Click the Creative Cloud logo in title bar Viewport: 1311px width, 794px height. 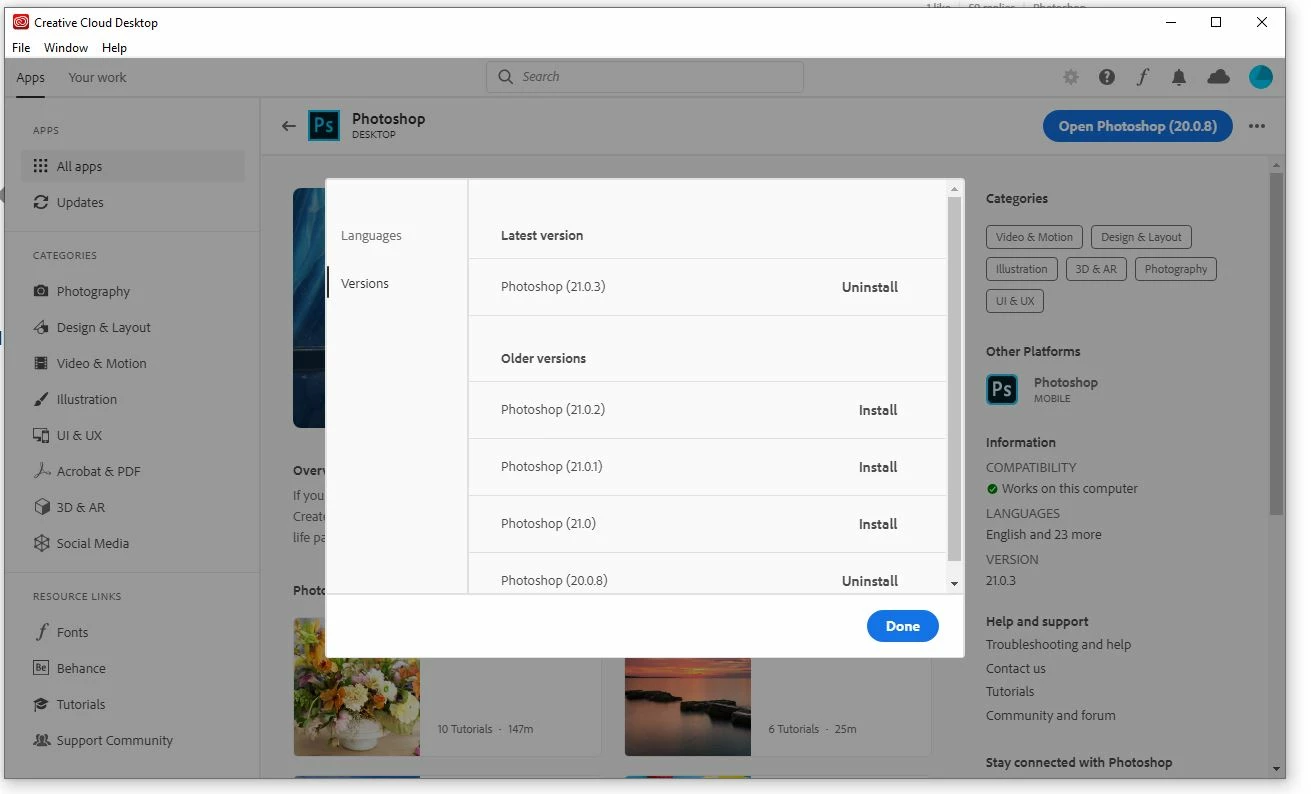[21, 22]
